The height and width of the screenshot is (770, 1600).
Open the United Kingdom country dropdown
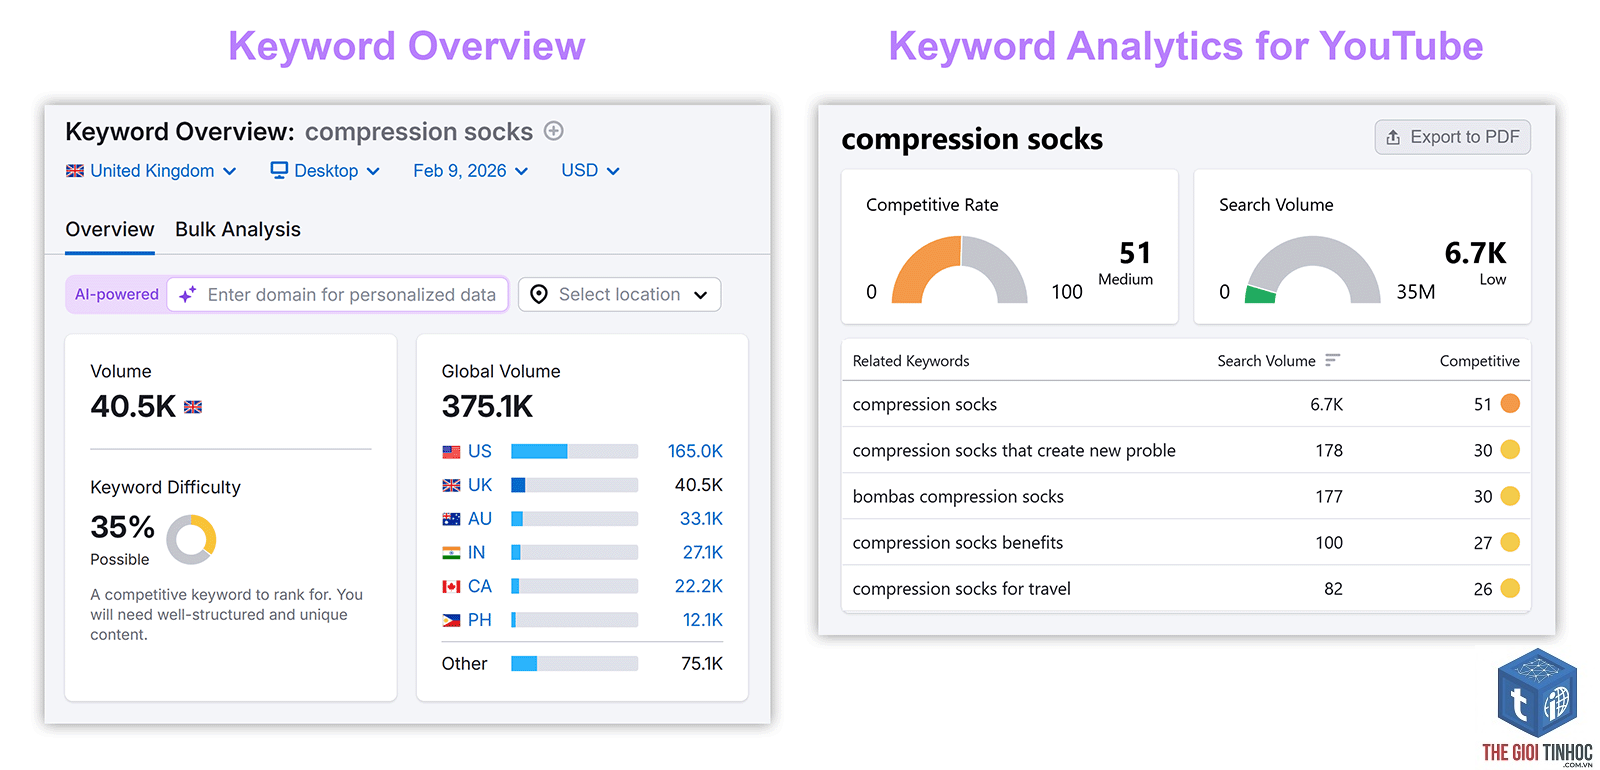coord(151,171)
